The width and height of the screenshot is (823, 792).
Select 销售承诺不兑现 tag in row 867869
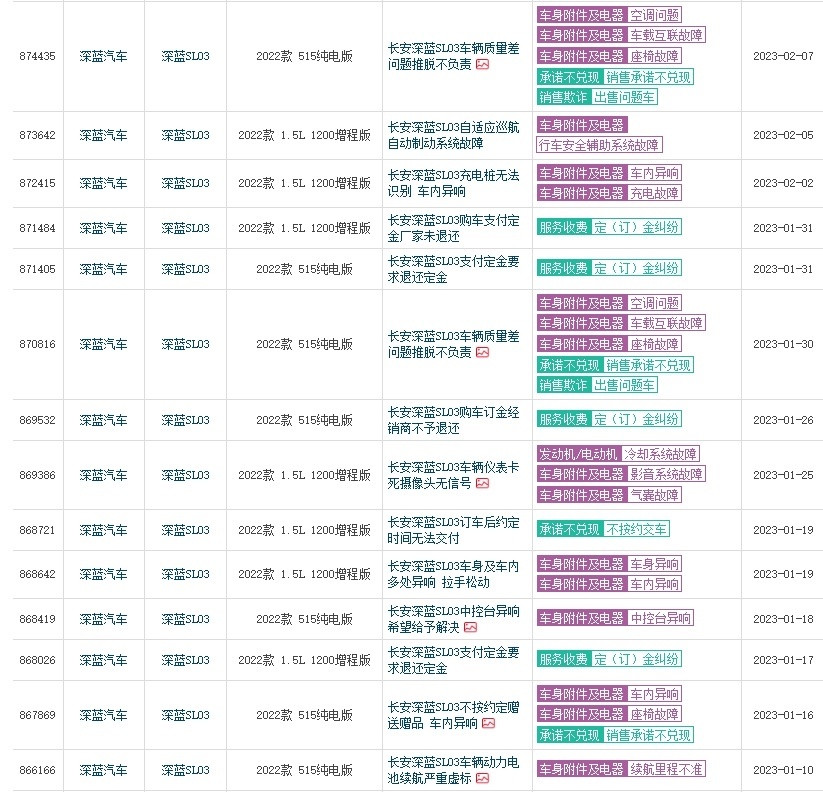pos(648,735)
